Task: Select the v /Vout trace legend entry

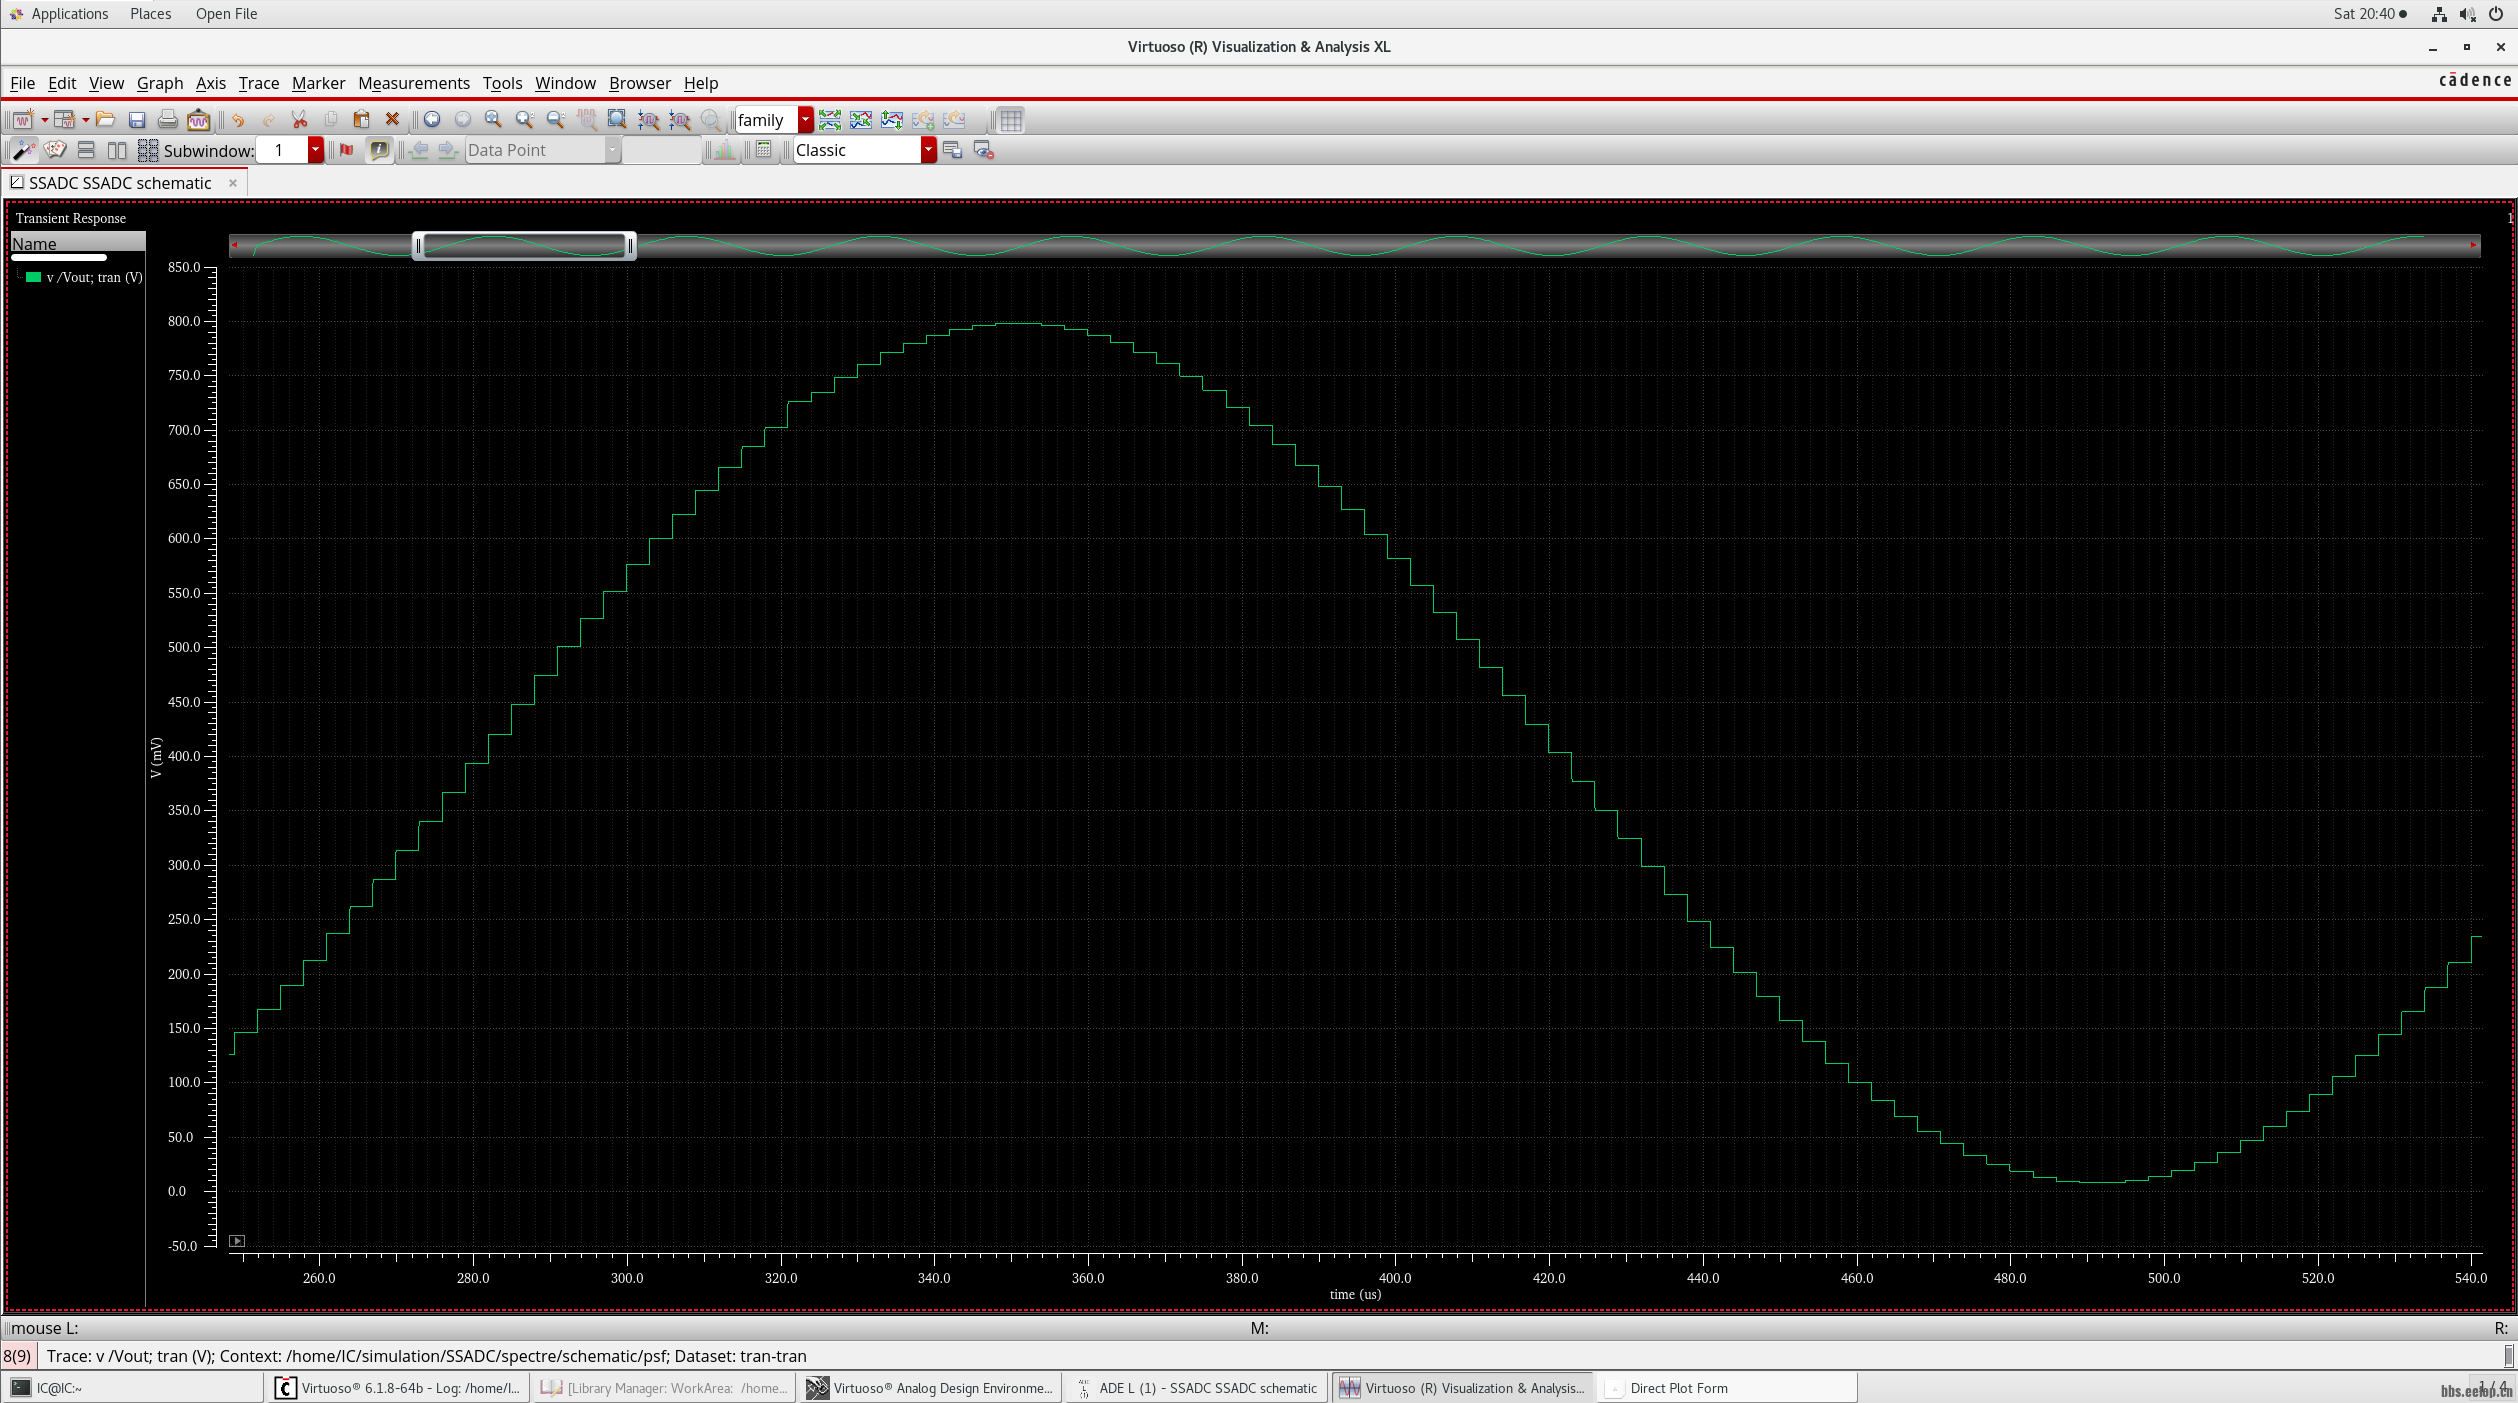Action: click(x=93, y=277)
